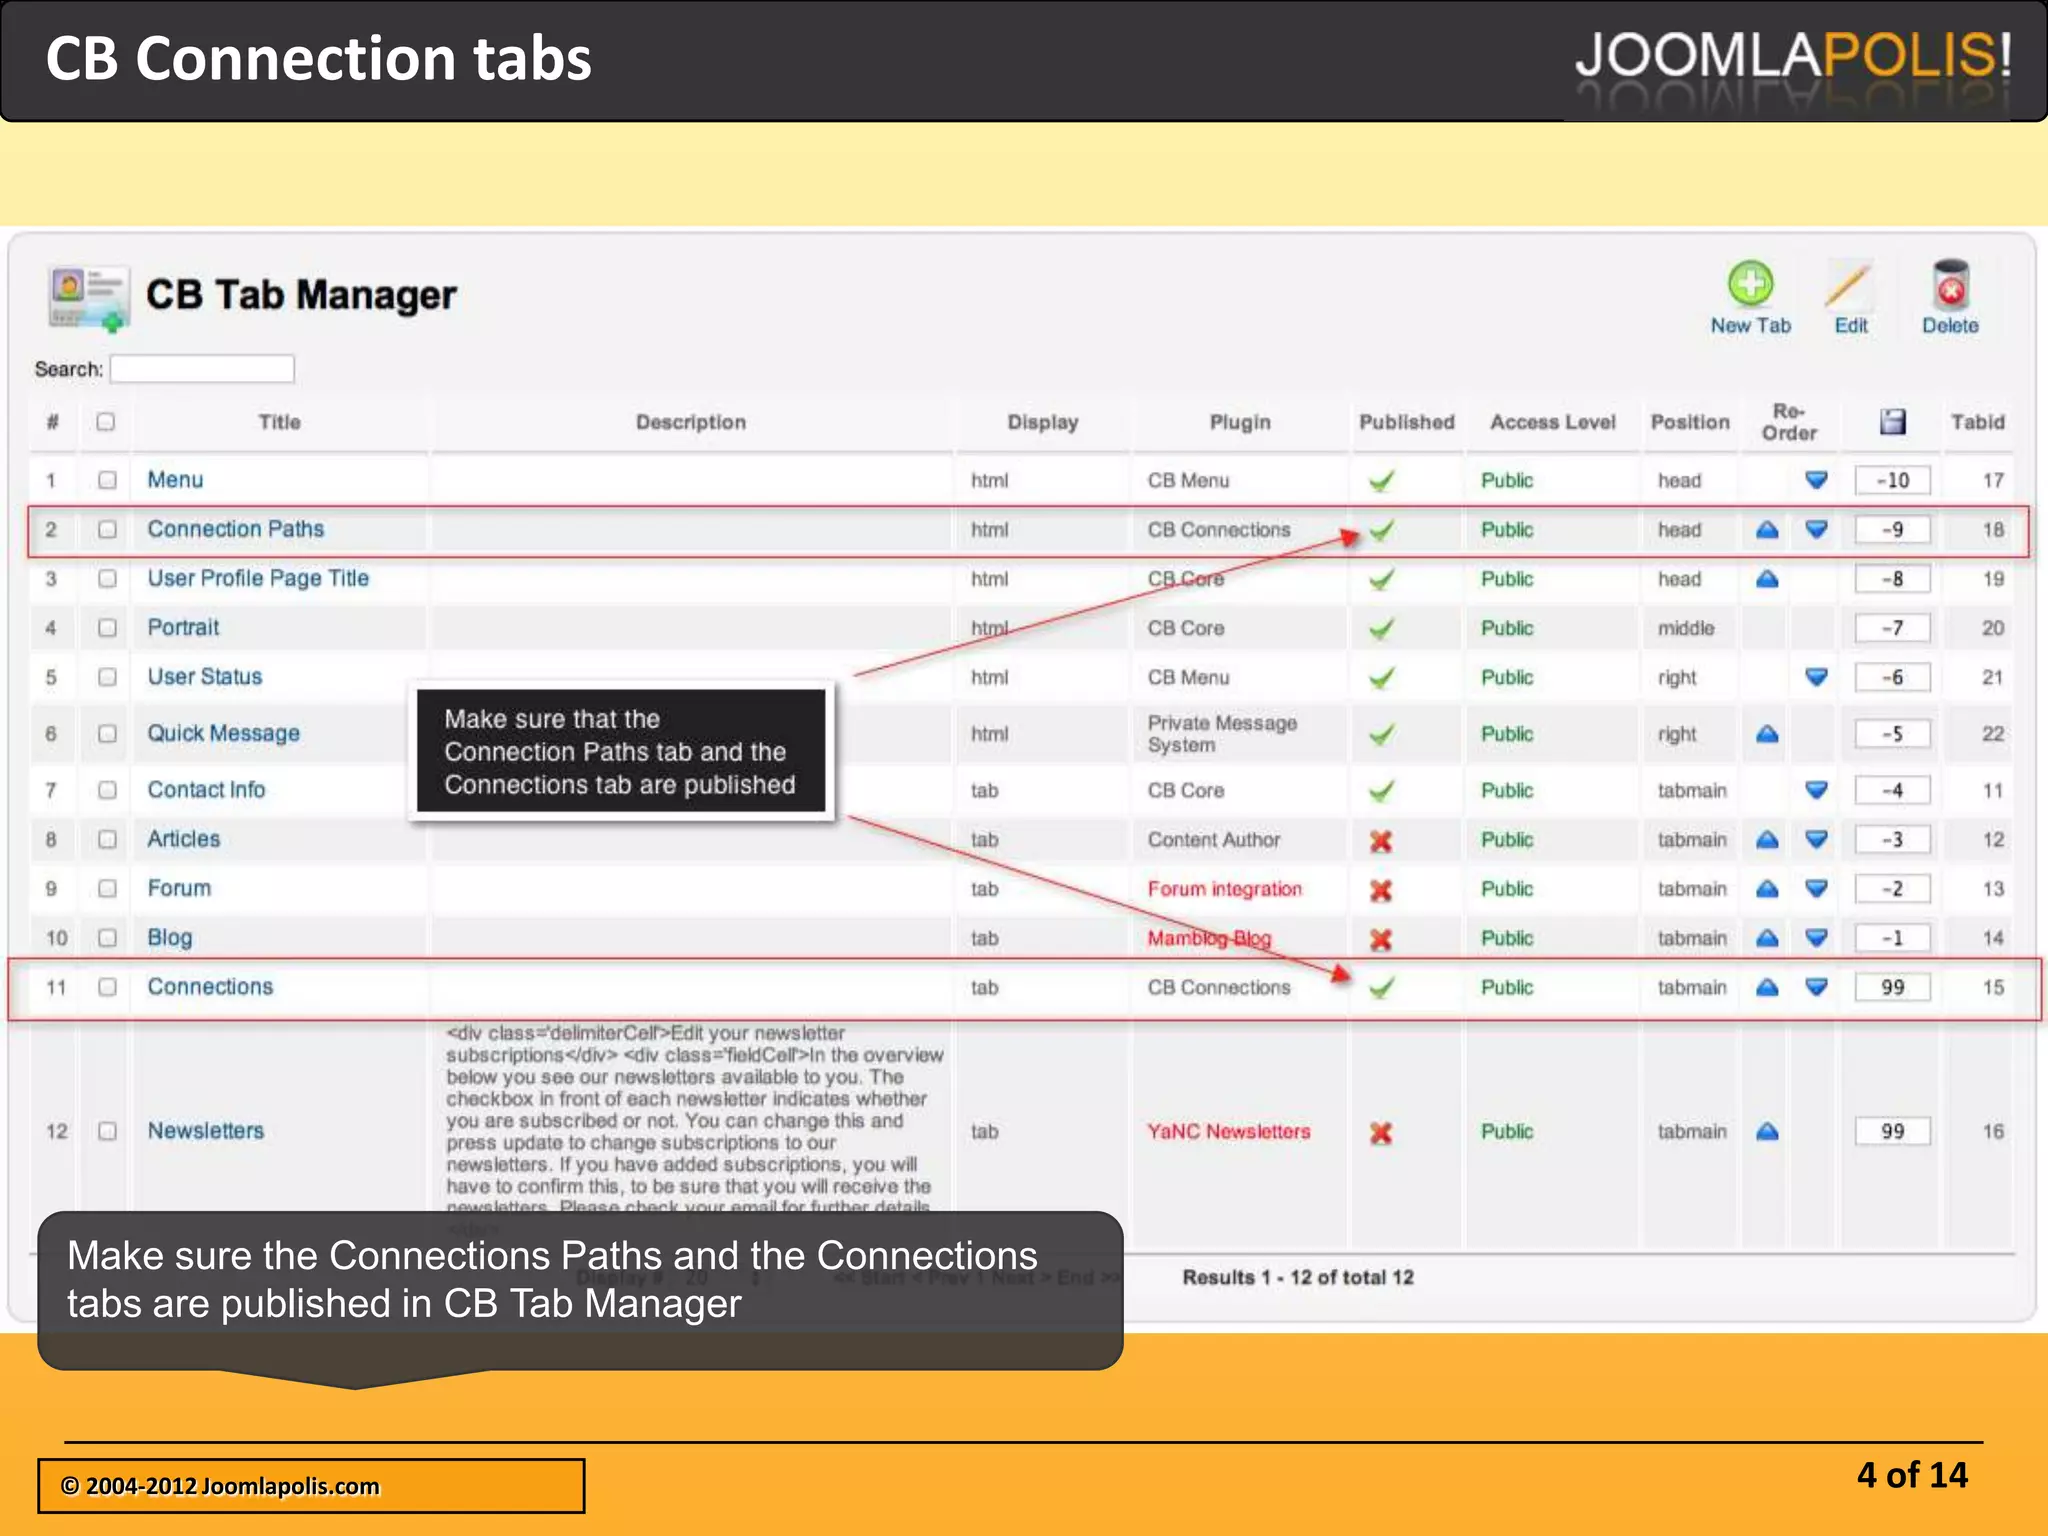
Task: Move Blog row down arrow
Action: tap(1817, 938)
